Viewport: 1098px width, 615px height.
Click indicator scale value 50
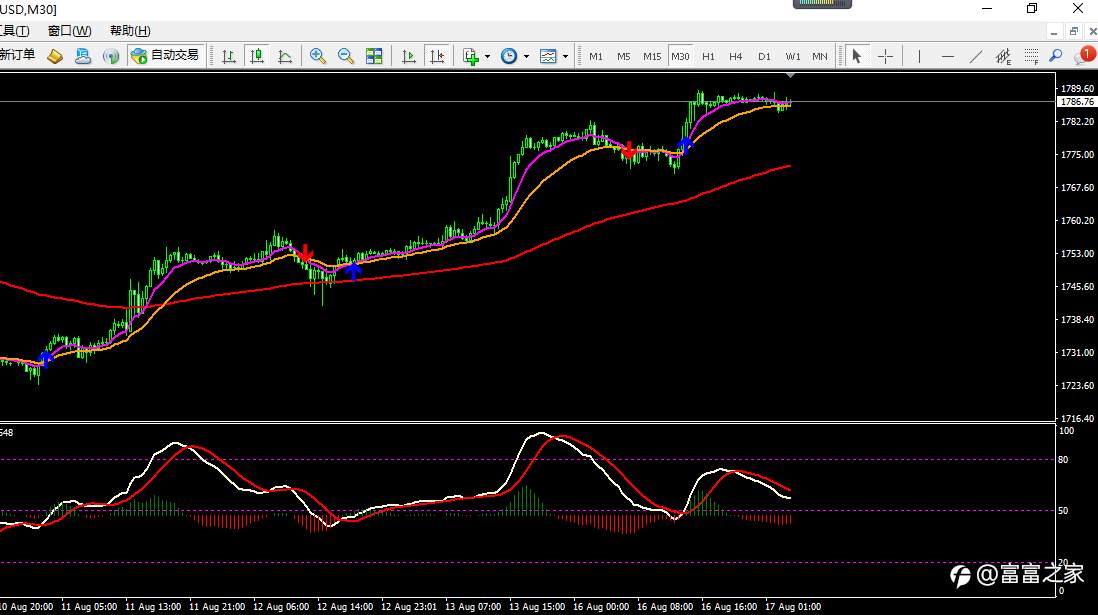pyautogui.click(x=1063, y=511)
